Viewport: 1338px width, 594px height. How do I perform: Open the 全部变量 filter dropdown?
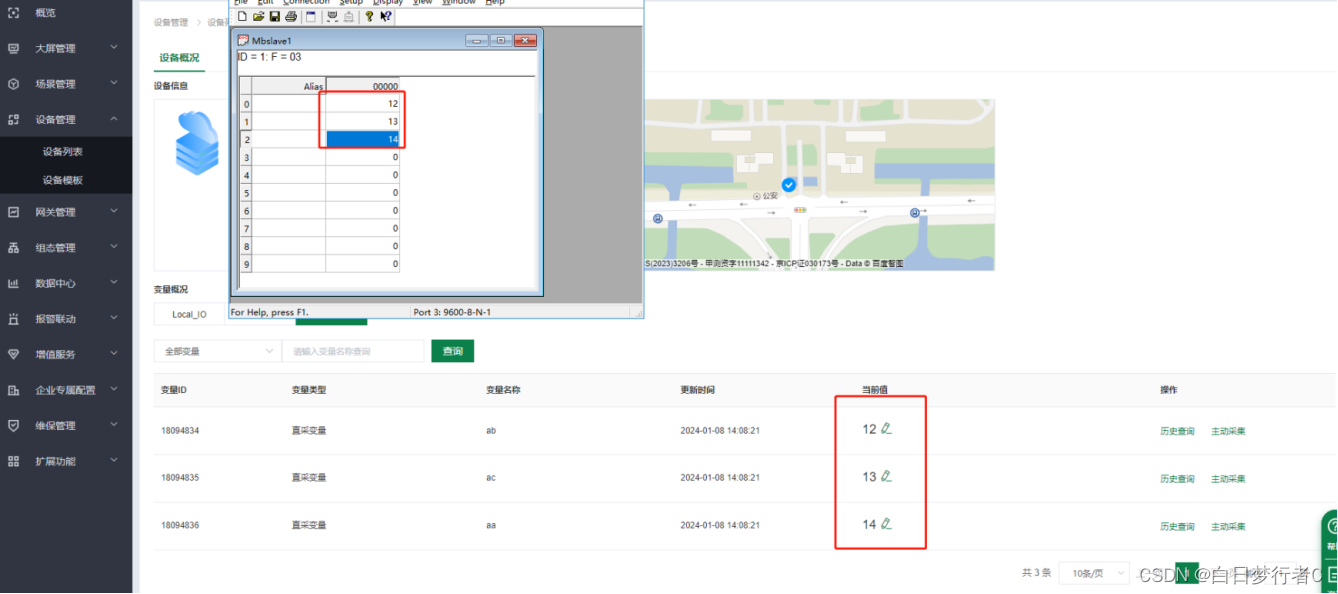pyautogui.click(x=217, y=351)
